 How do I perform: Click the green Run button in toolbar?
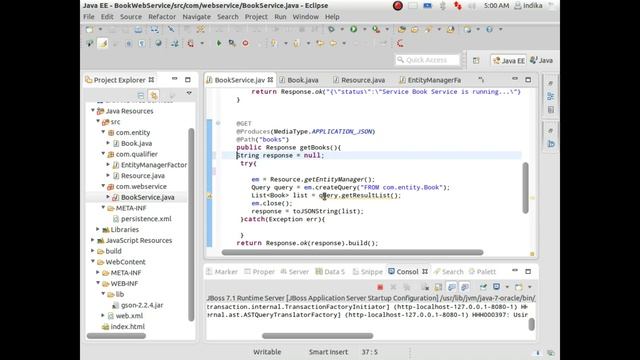(x=353, y=29)
